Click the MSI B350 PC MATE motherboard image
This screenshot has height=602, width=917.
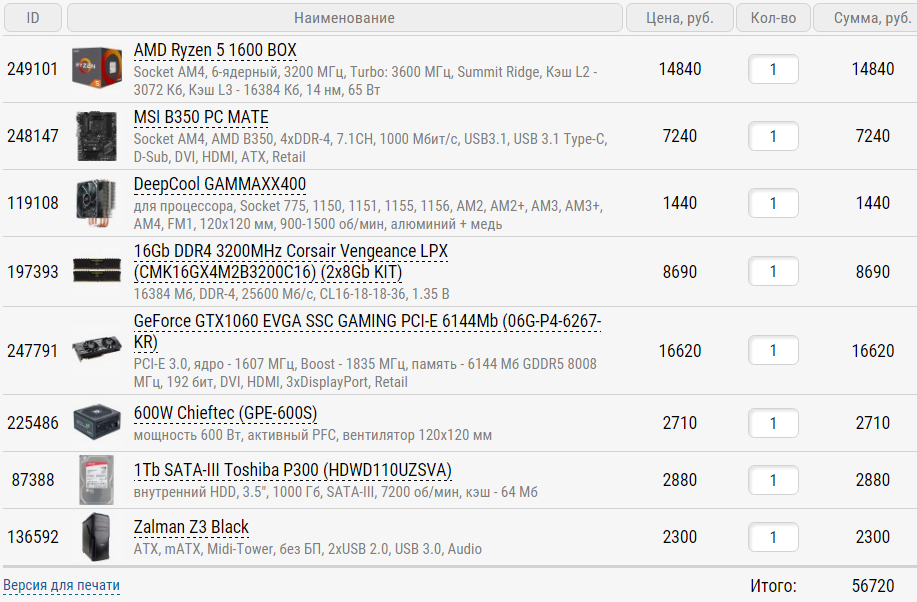(x=97, y=136)
